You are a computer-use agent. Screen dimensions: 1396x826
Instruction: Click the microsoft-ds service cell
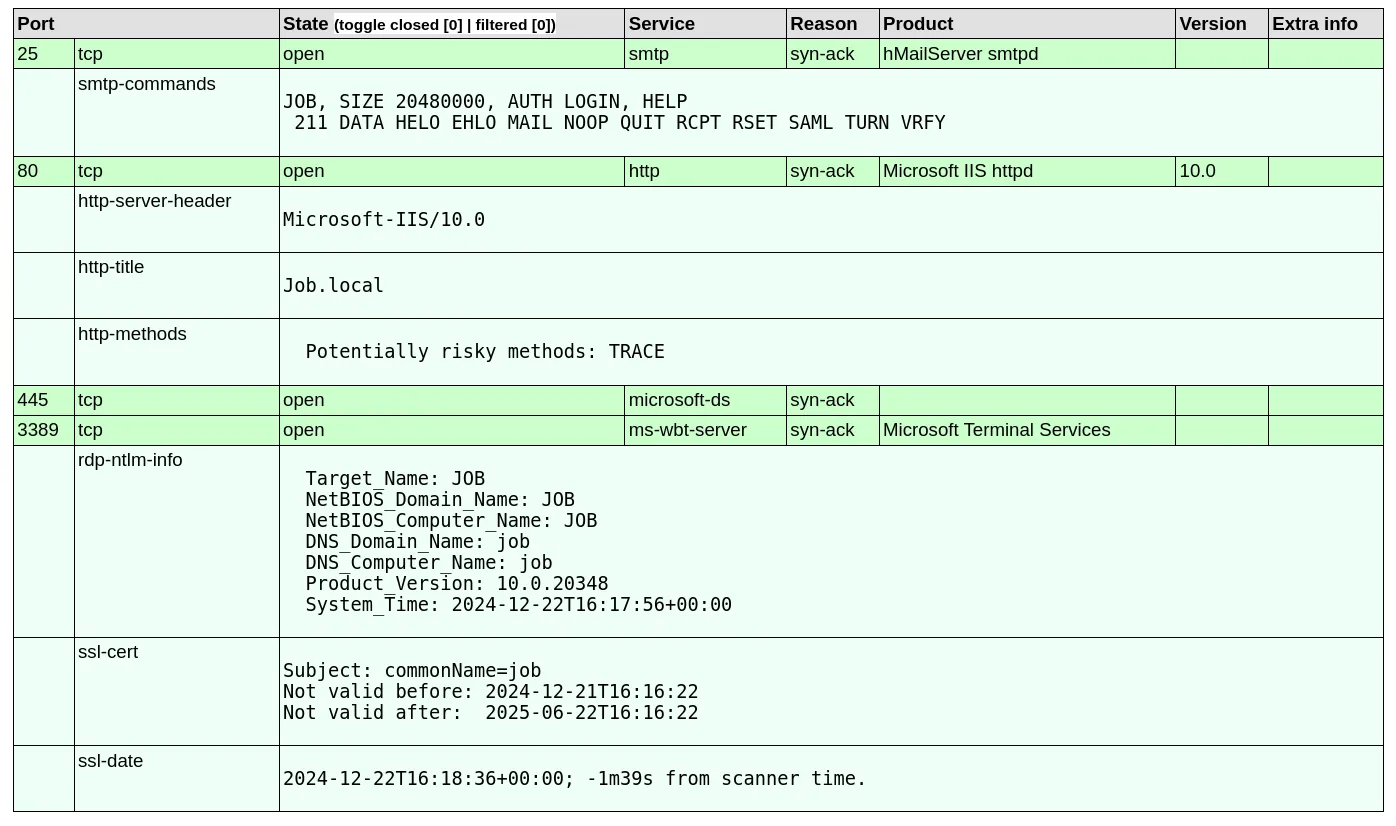pos(705,400)
